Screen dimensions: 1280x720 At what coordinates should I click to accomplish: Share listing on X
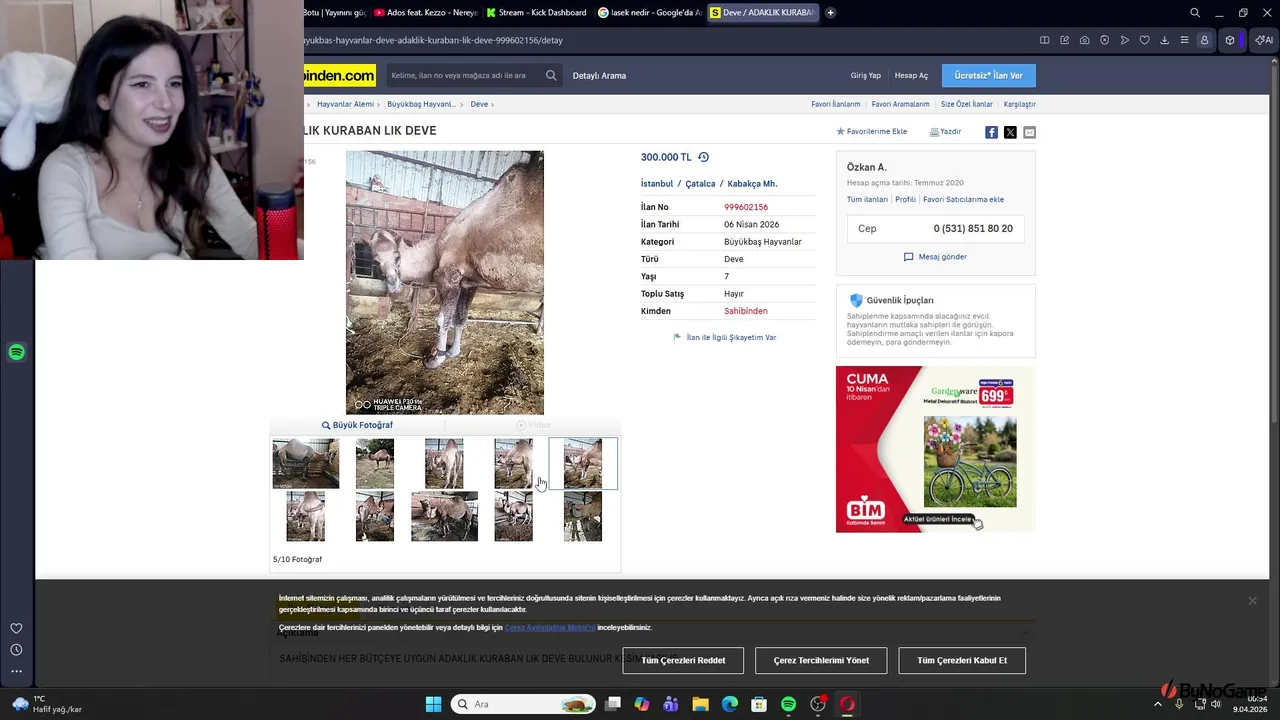1010,132
